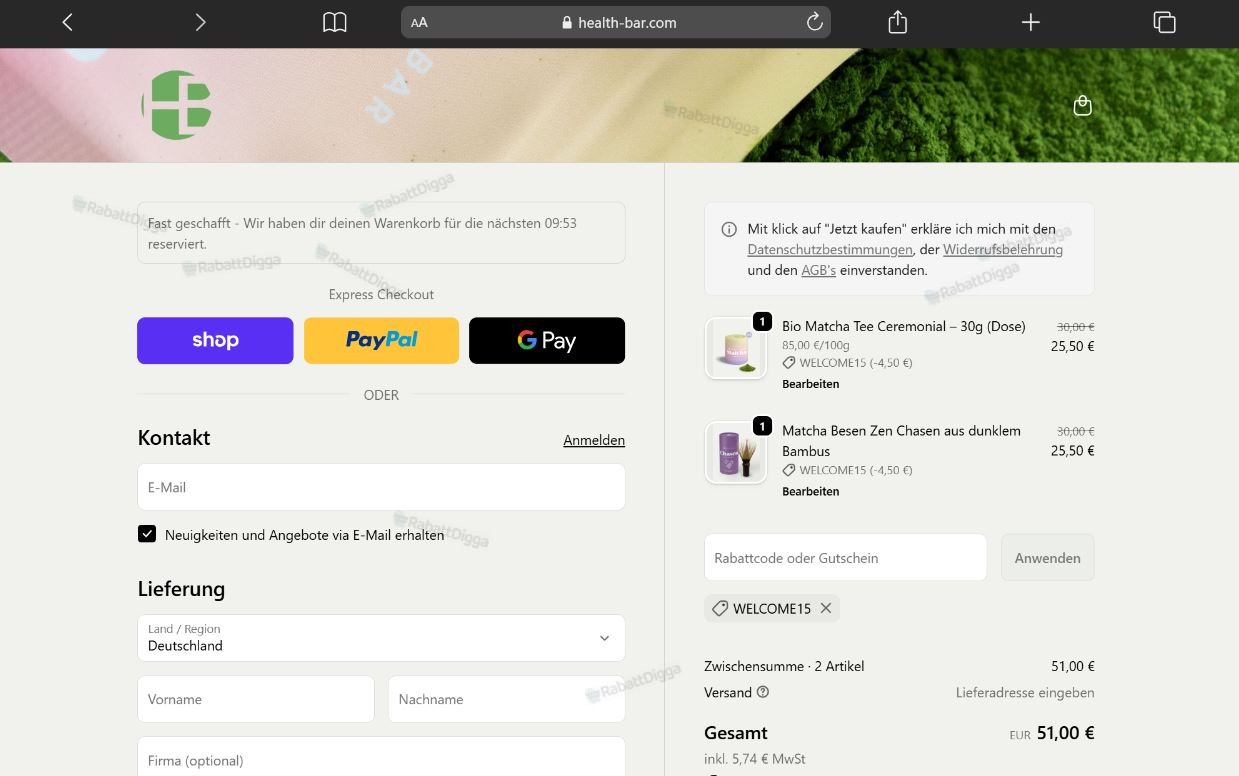1239x776 pixels.
Task: Click the inkl. 5,74 € MwSt text
Action: click(x=755, y=759)
